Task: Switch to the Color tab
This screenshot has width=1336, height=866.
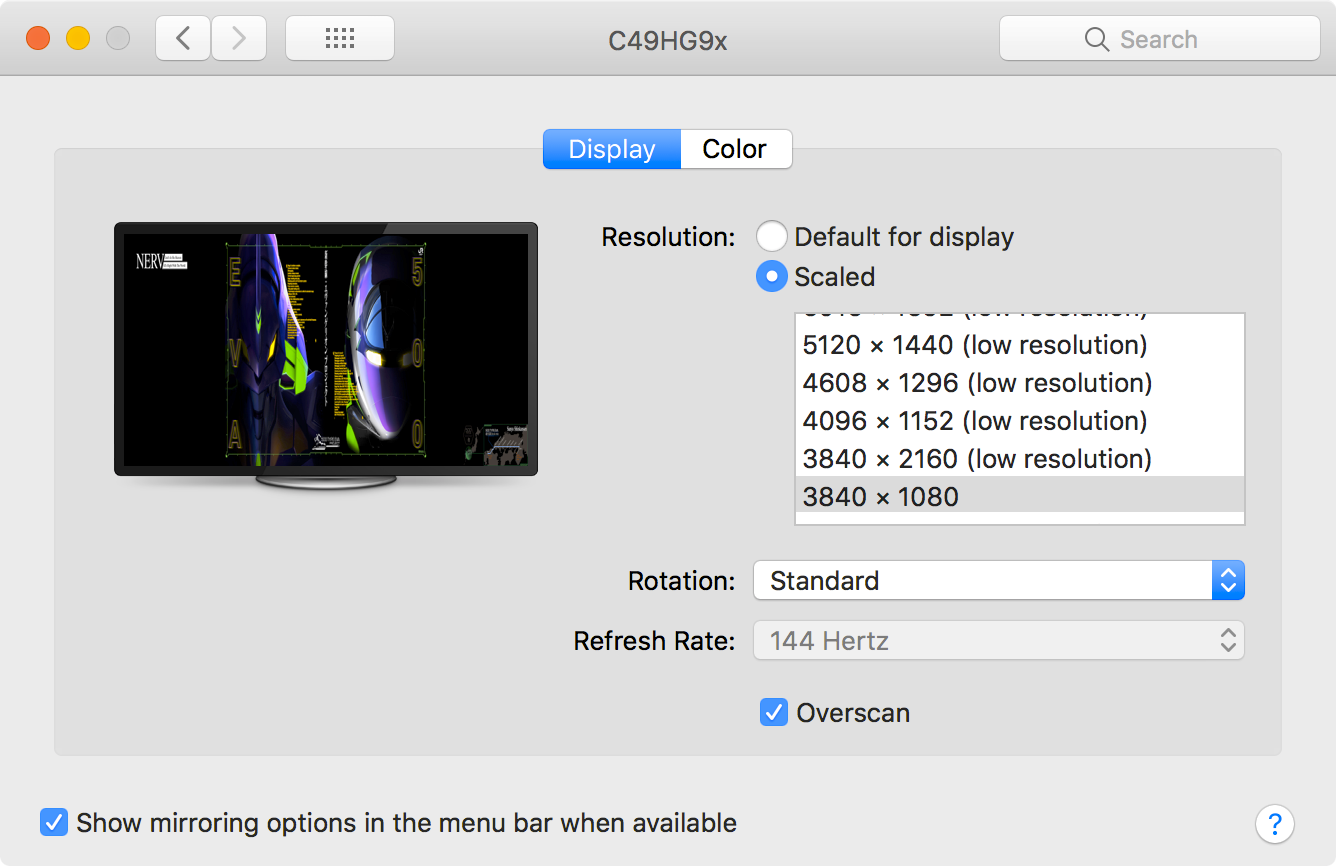Action: [x=736, y=149]
